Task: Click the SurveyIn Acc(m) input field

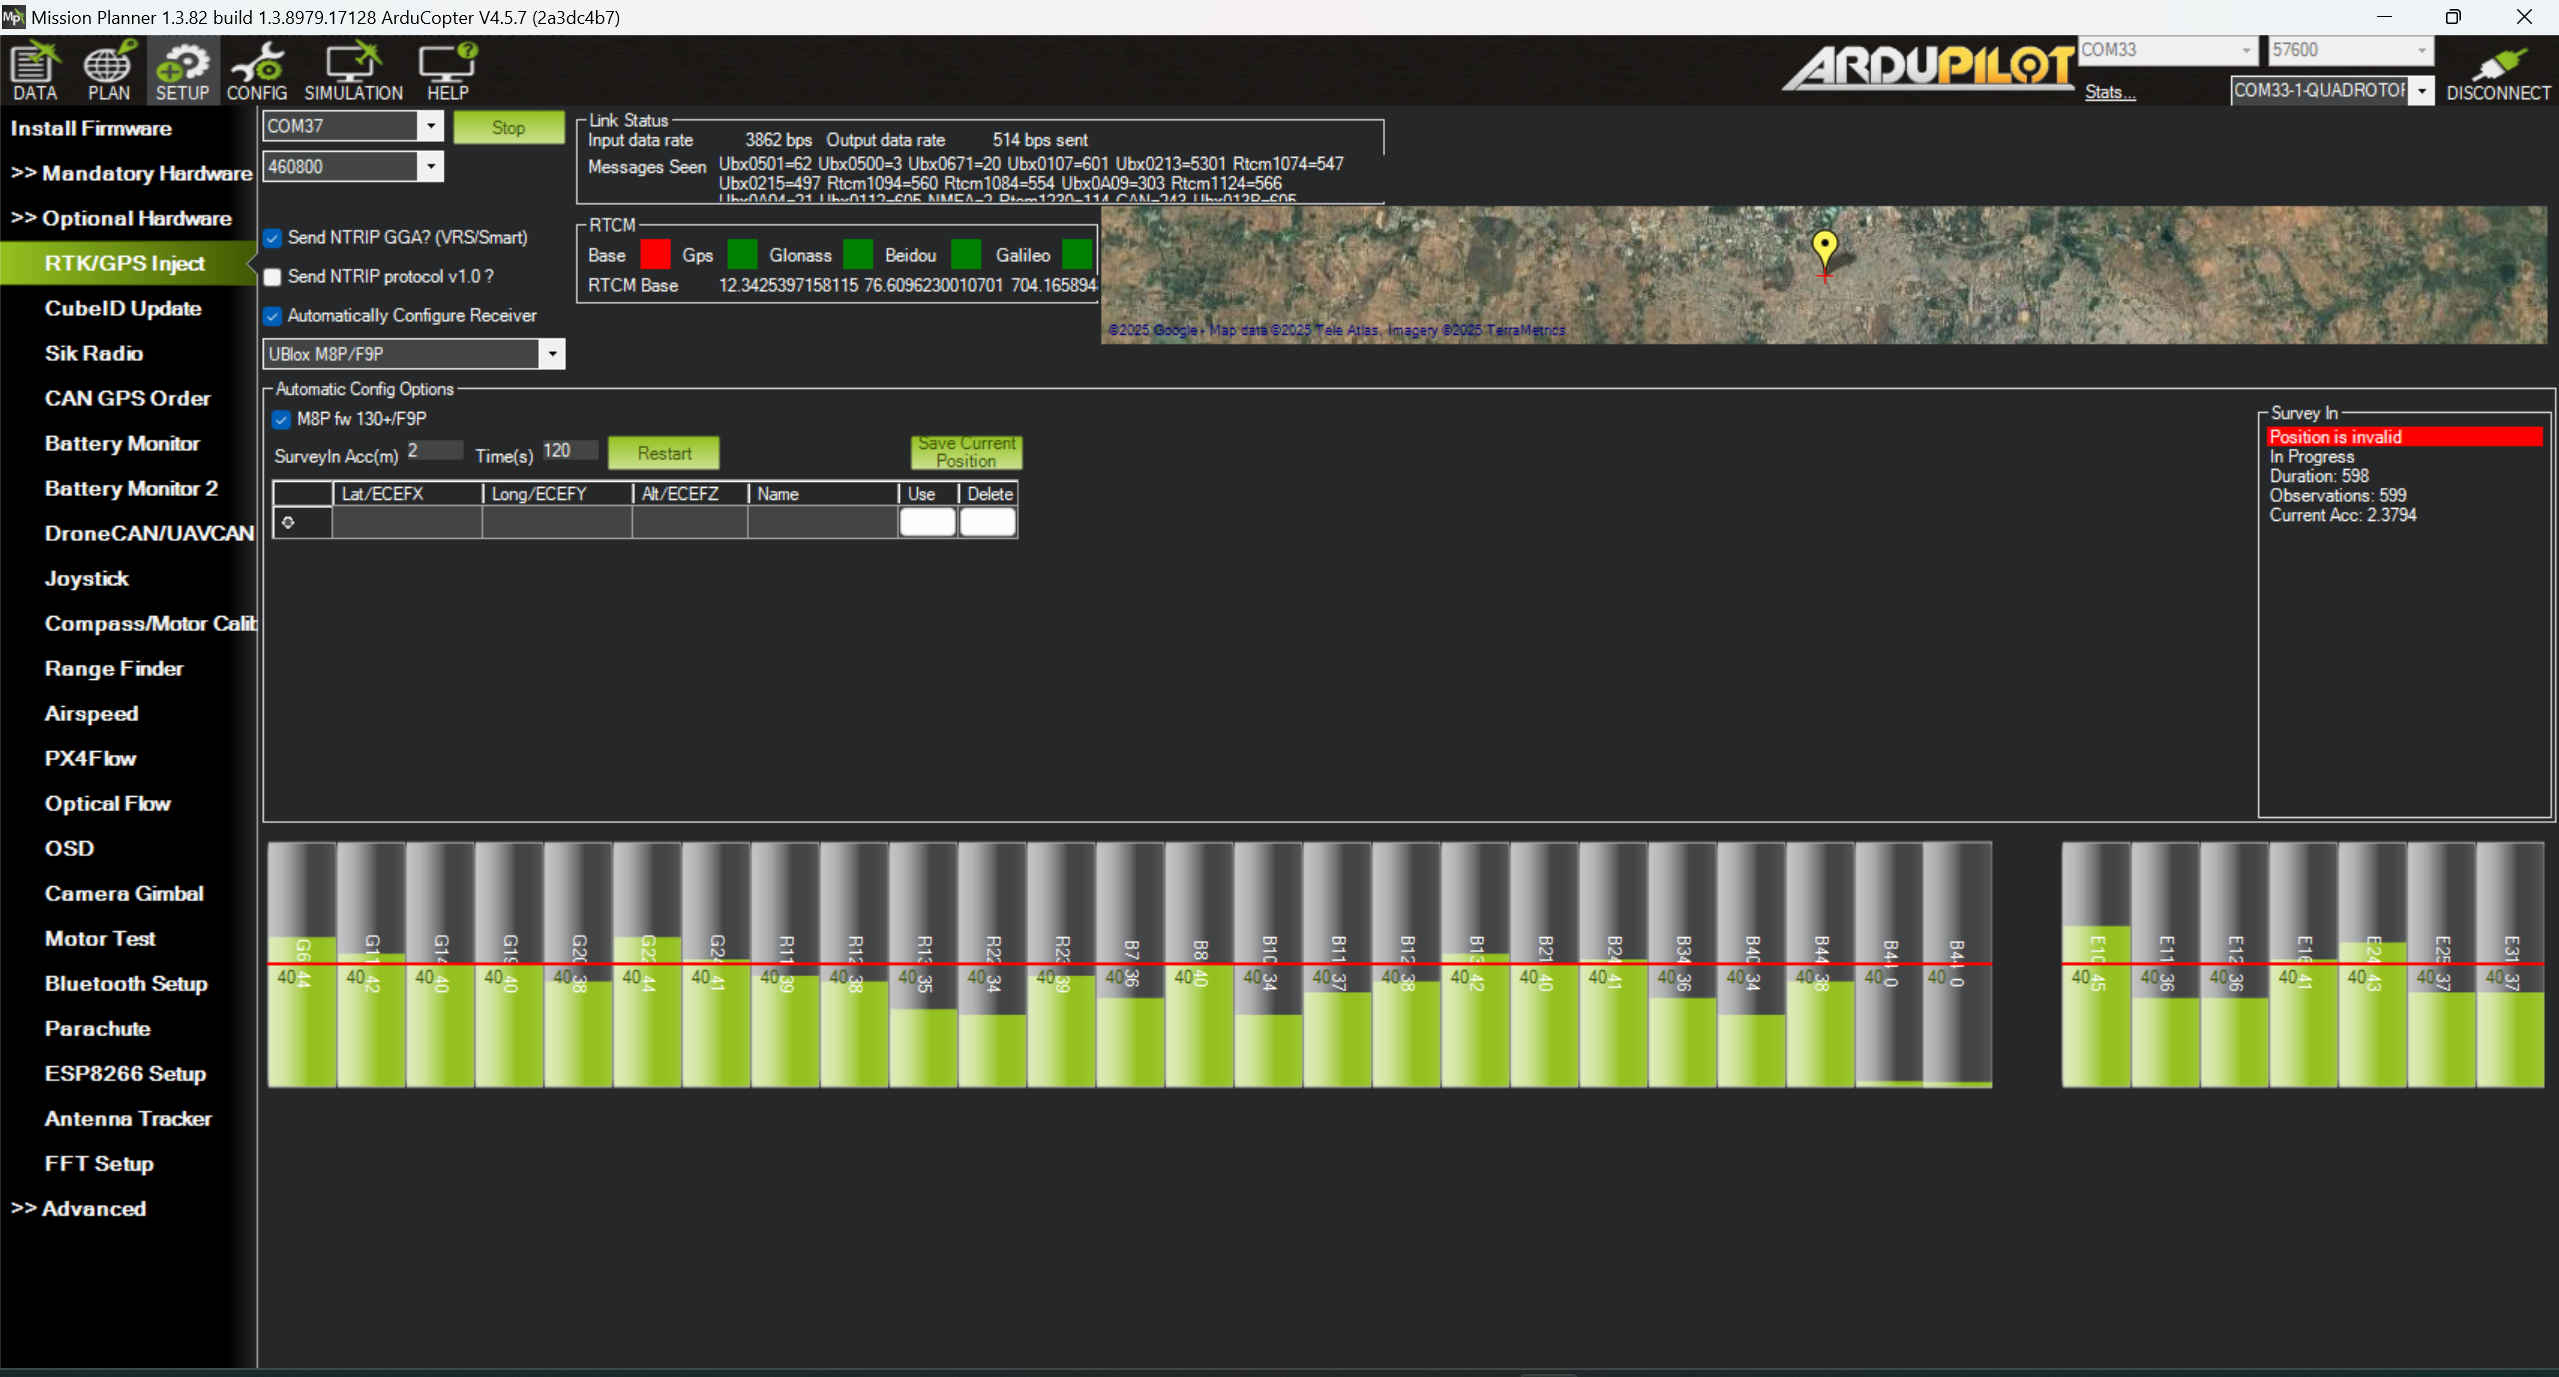Action: (434, 452)
